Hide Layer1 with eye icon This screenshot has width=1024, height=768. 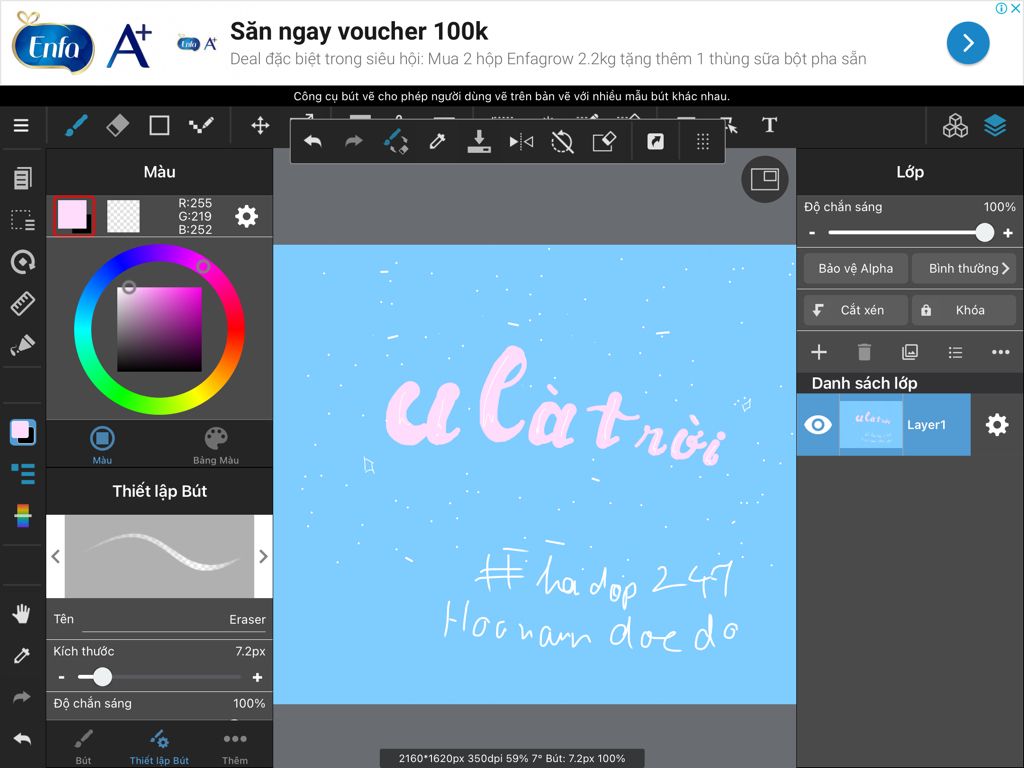click(x=818, y=424)
